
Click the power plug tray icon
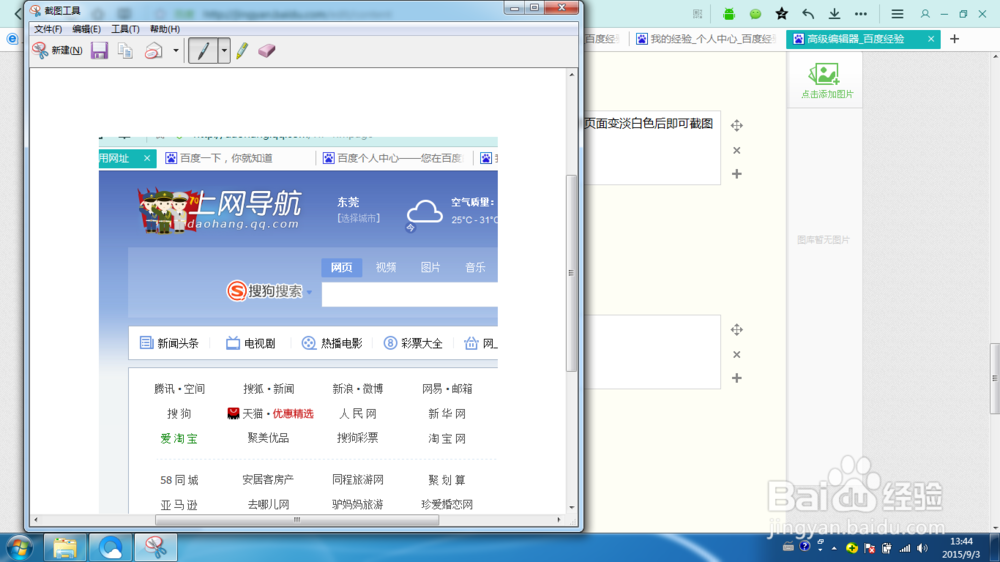point(886,548)
